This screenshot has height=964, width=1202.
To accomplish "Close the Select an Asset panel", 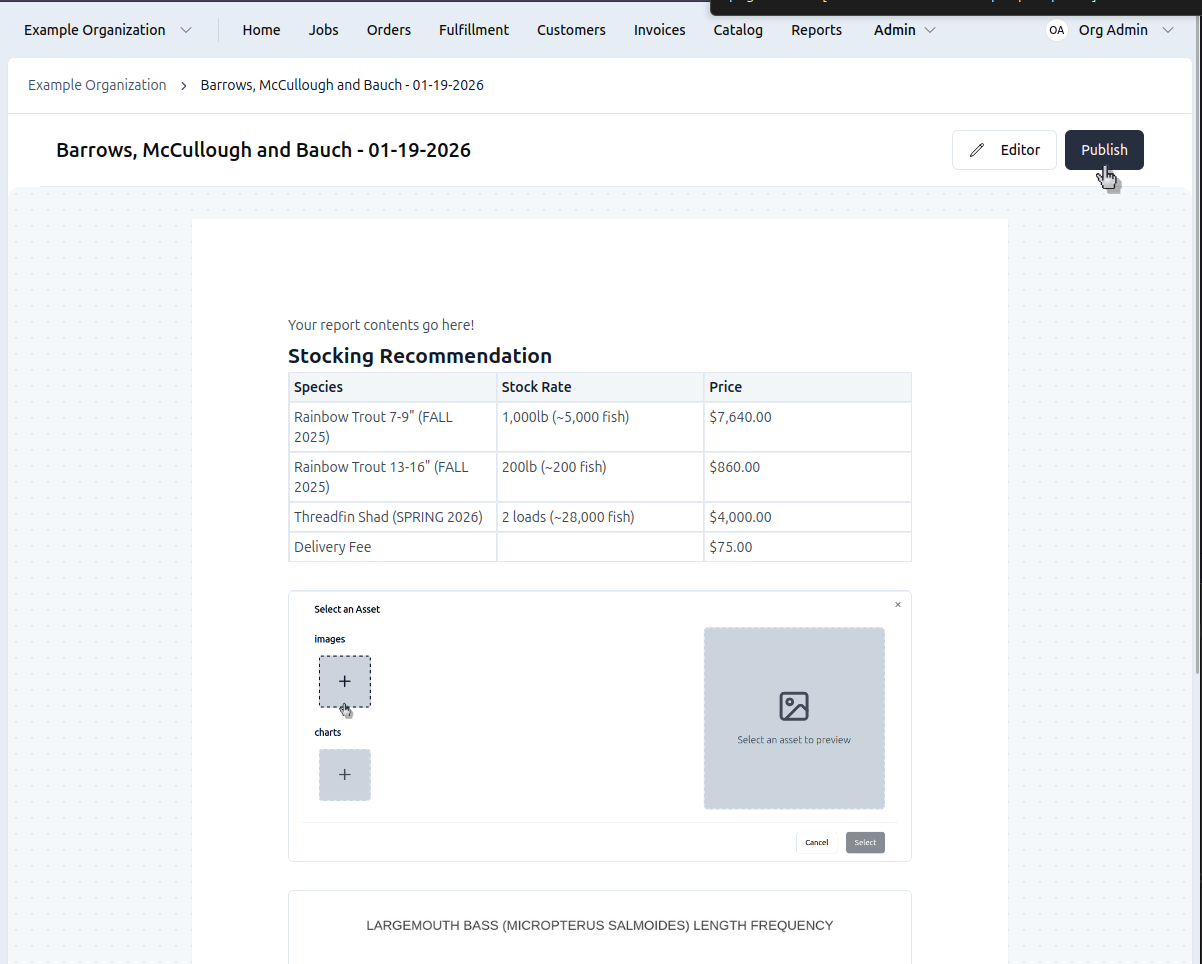I will pyautogui.click(x=898, y=605).
